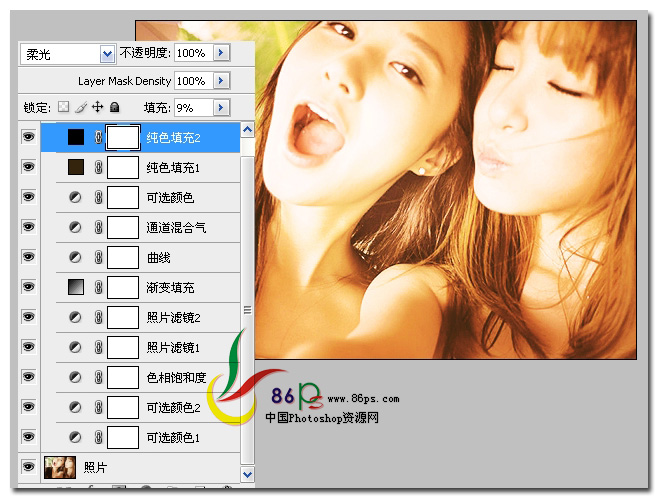Viewport: 660px width, 500px height.
Task: Click the lock transparent pixels icon
Action: click(x=65, y=107)
